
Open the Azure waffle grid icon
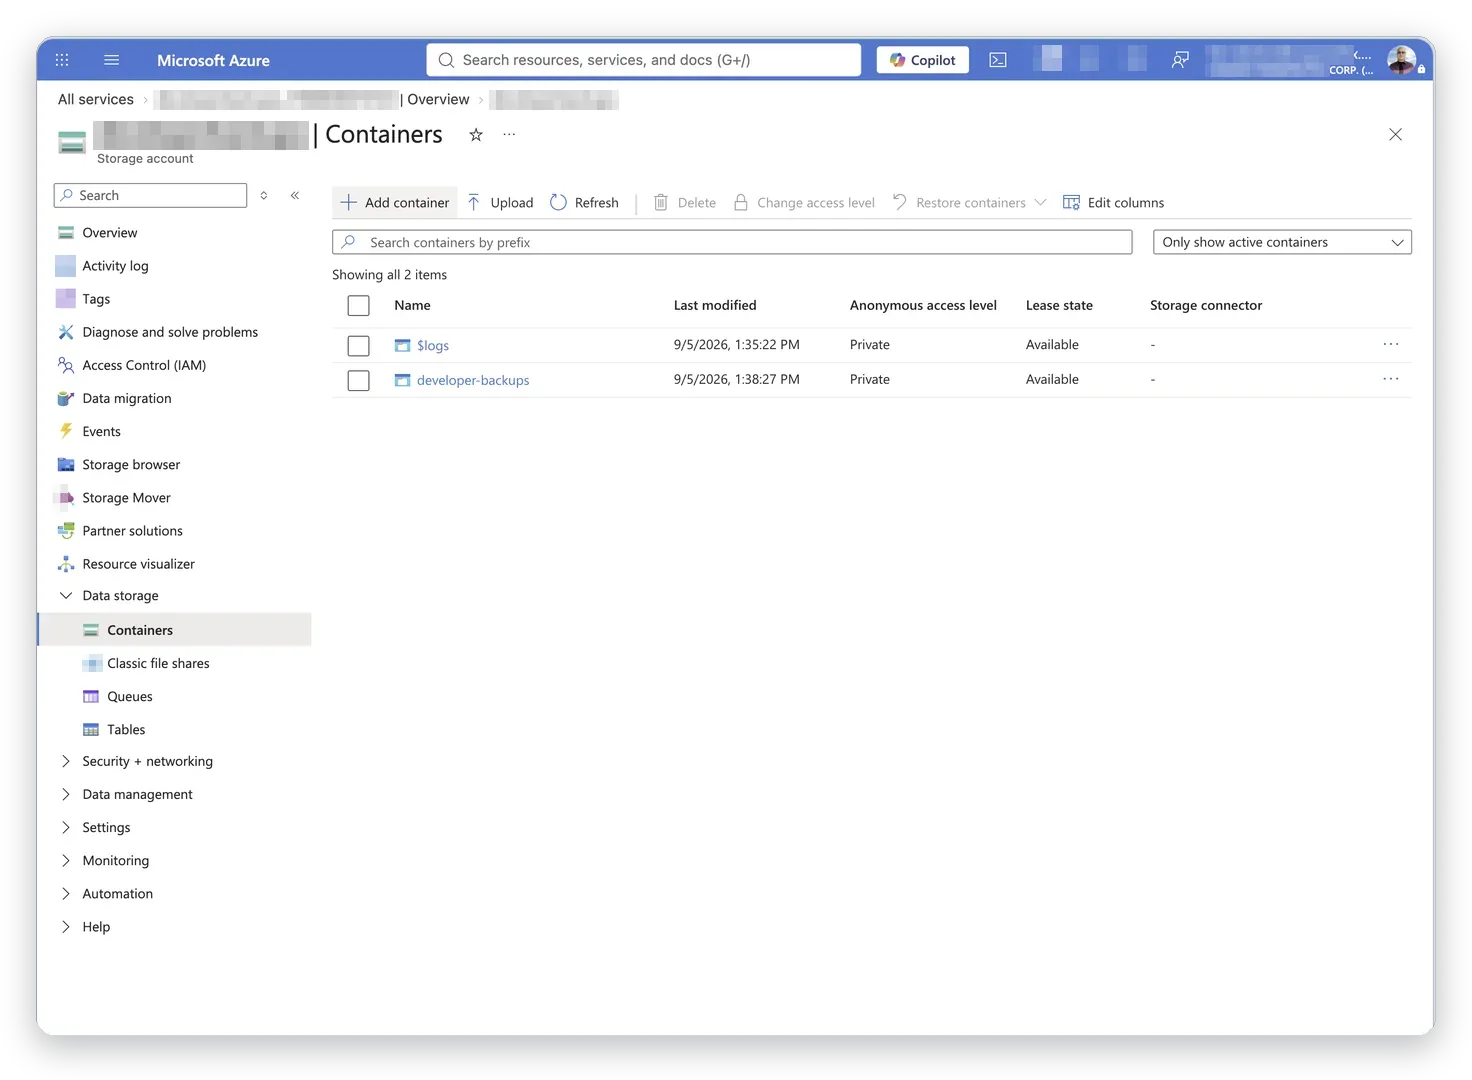[62, 60]
